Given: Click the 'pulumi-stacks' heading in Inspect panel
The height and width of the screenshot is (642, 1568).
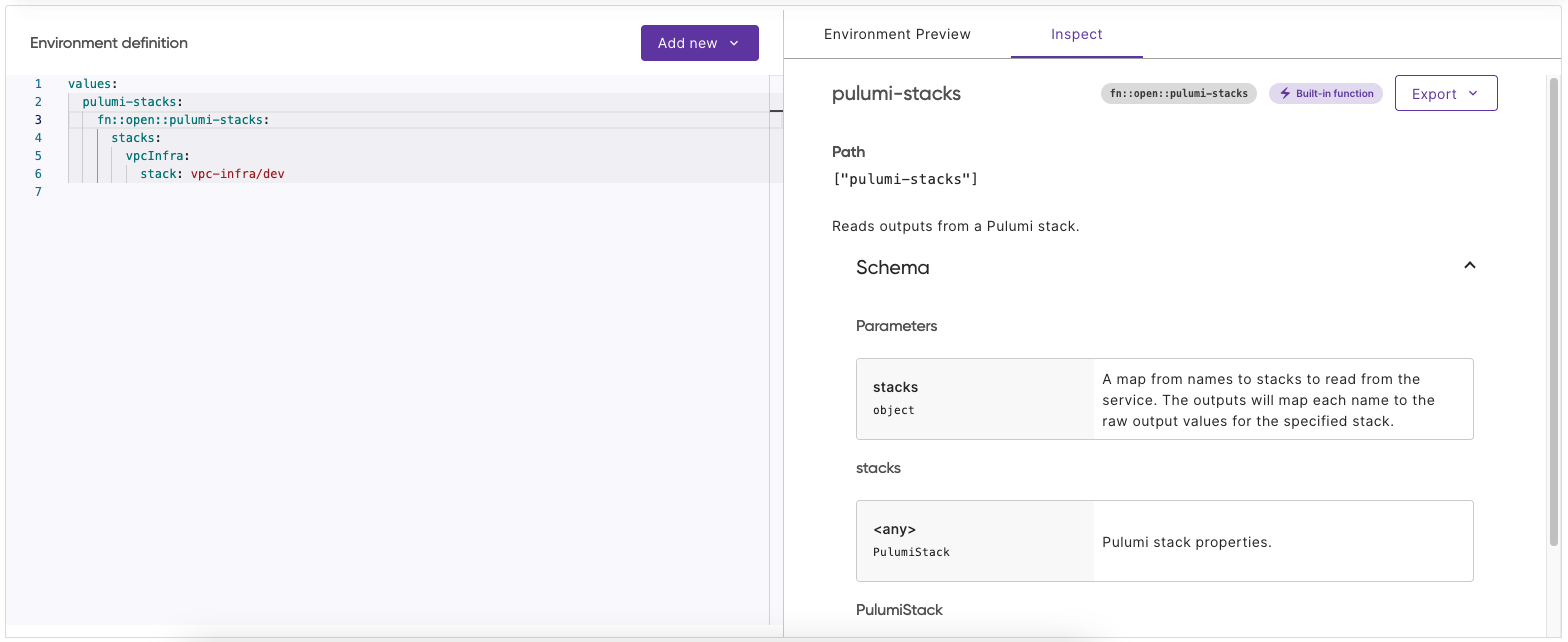Looking at the screenshot, I should [x=896, y=94].
